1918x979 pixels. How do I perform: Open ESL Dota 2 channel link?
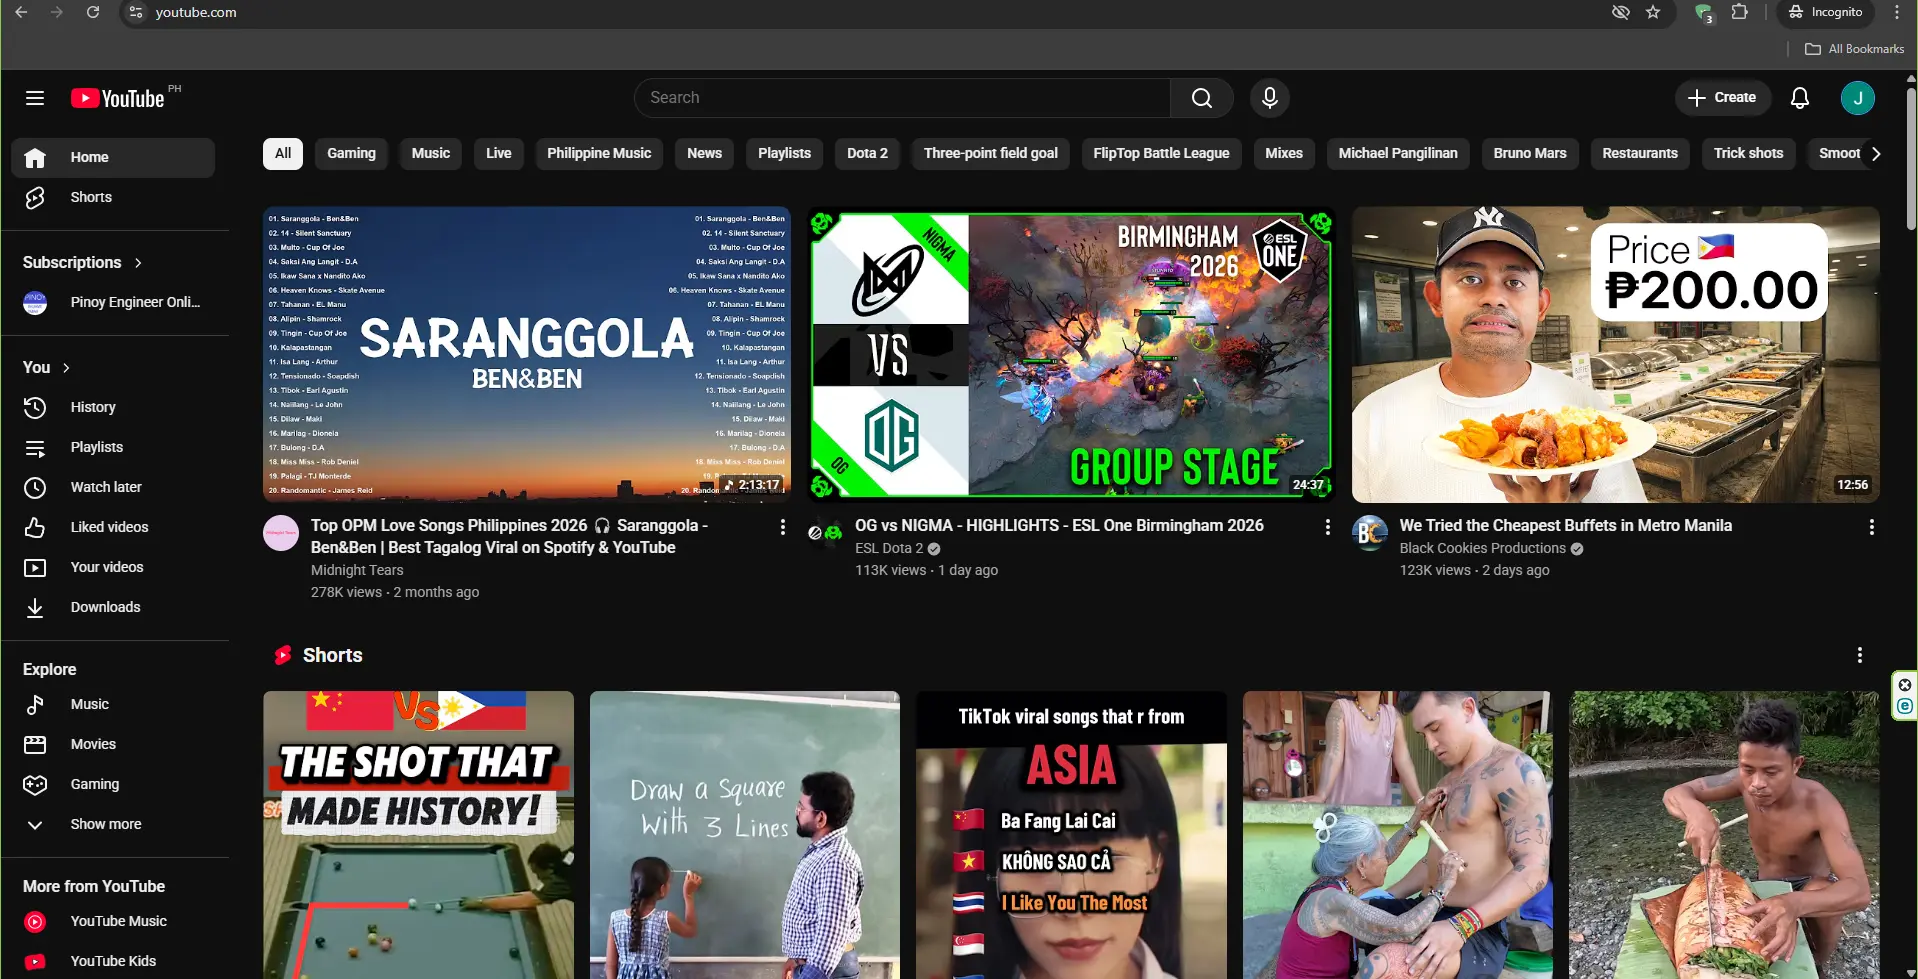889,548
